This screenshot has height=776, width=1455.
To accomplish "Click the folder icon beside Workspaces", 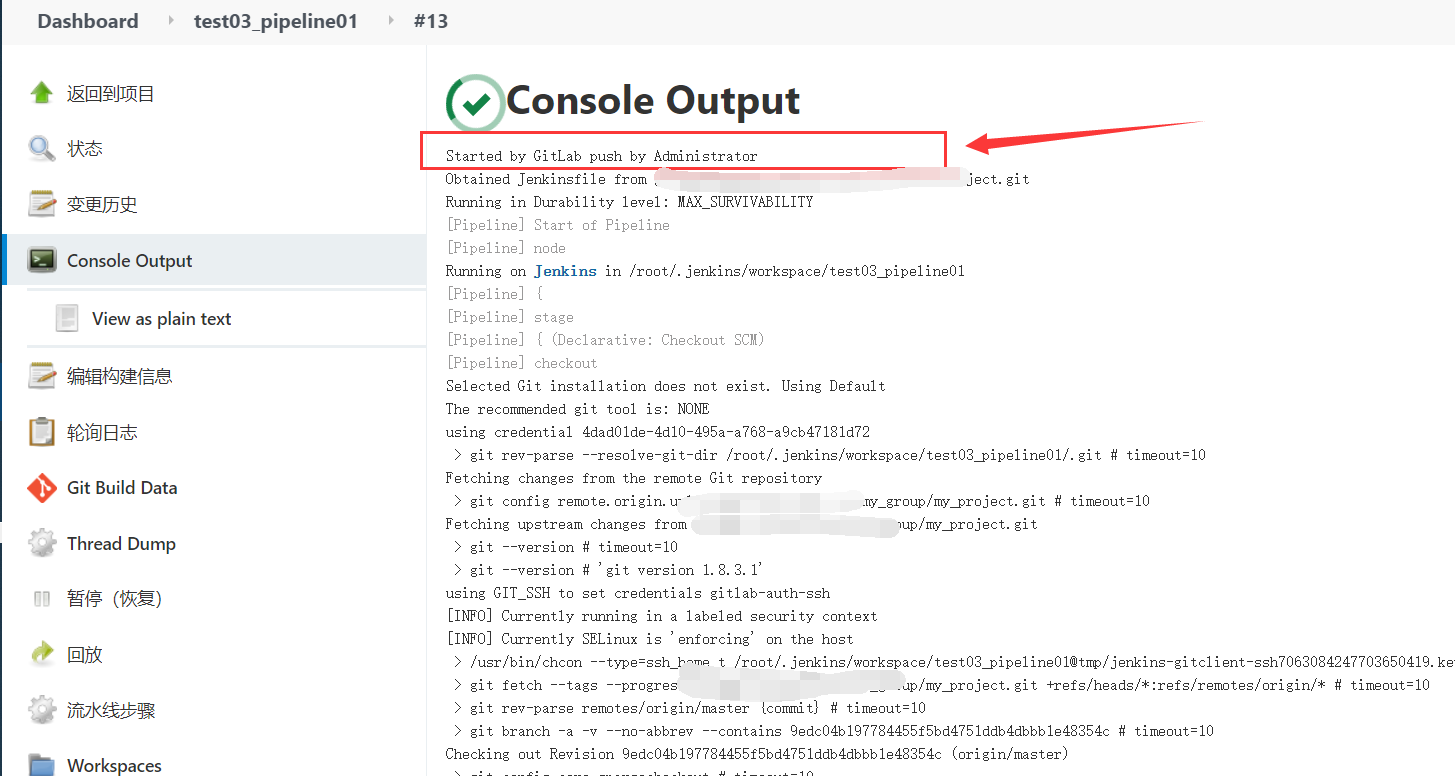I will tap(41, 765).
